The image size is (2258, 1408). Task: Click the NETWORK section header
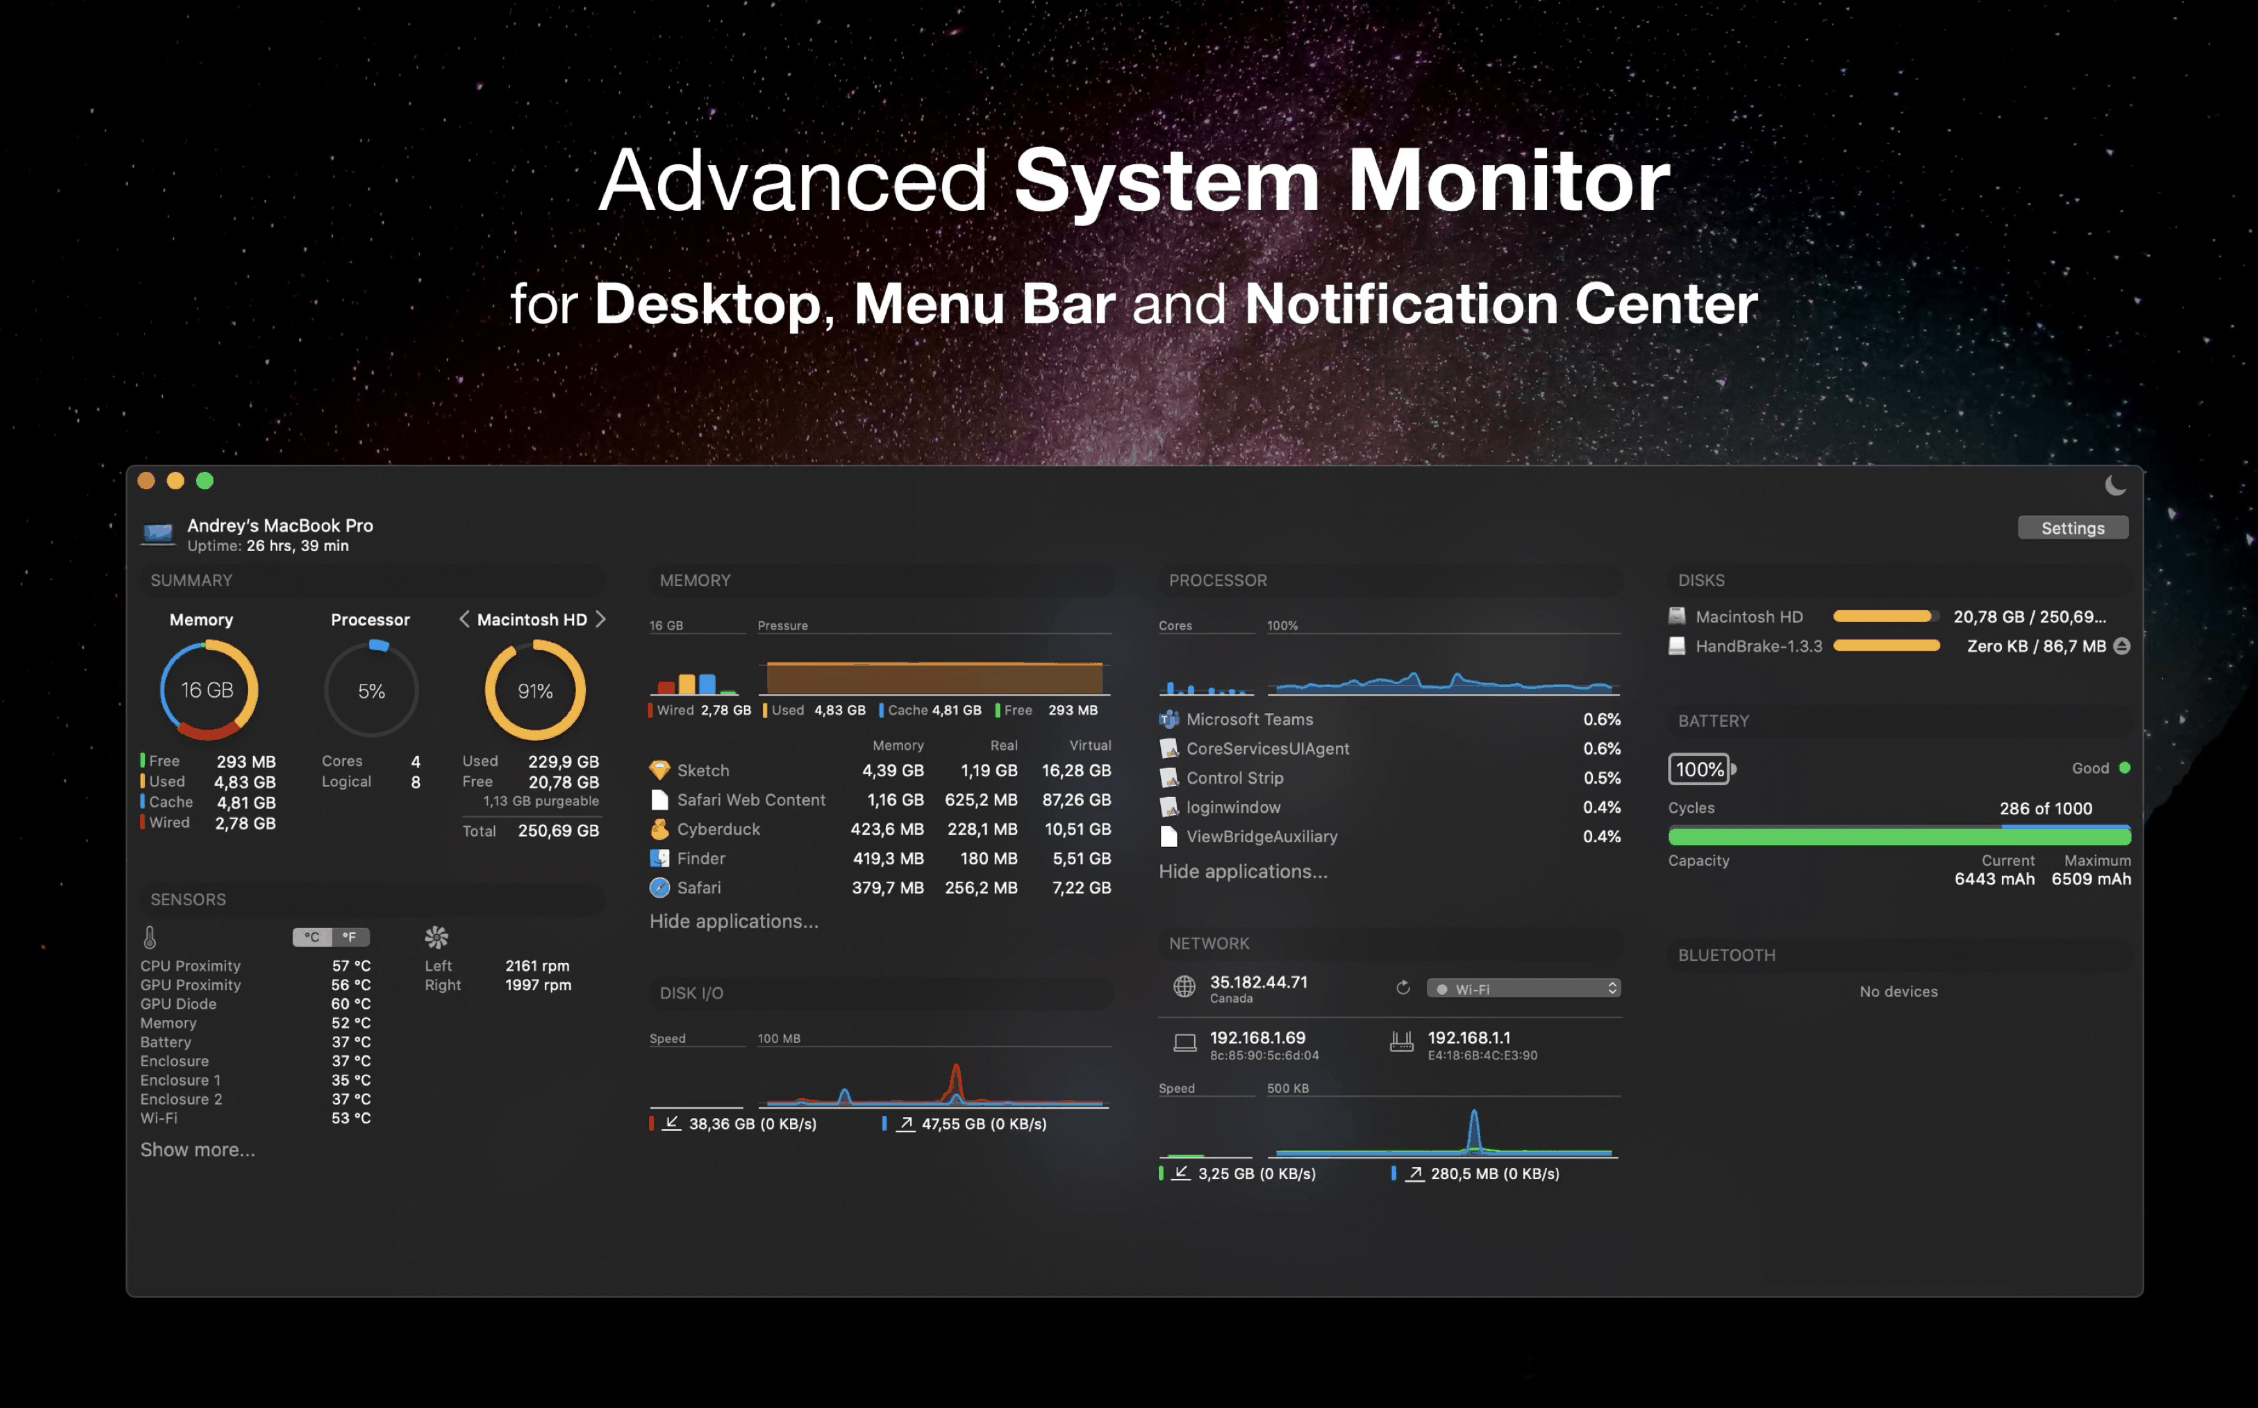point(1209,944)
